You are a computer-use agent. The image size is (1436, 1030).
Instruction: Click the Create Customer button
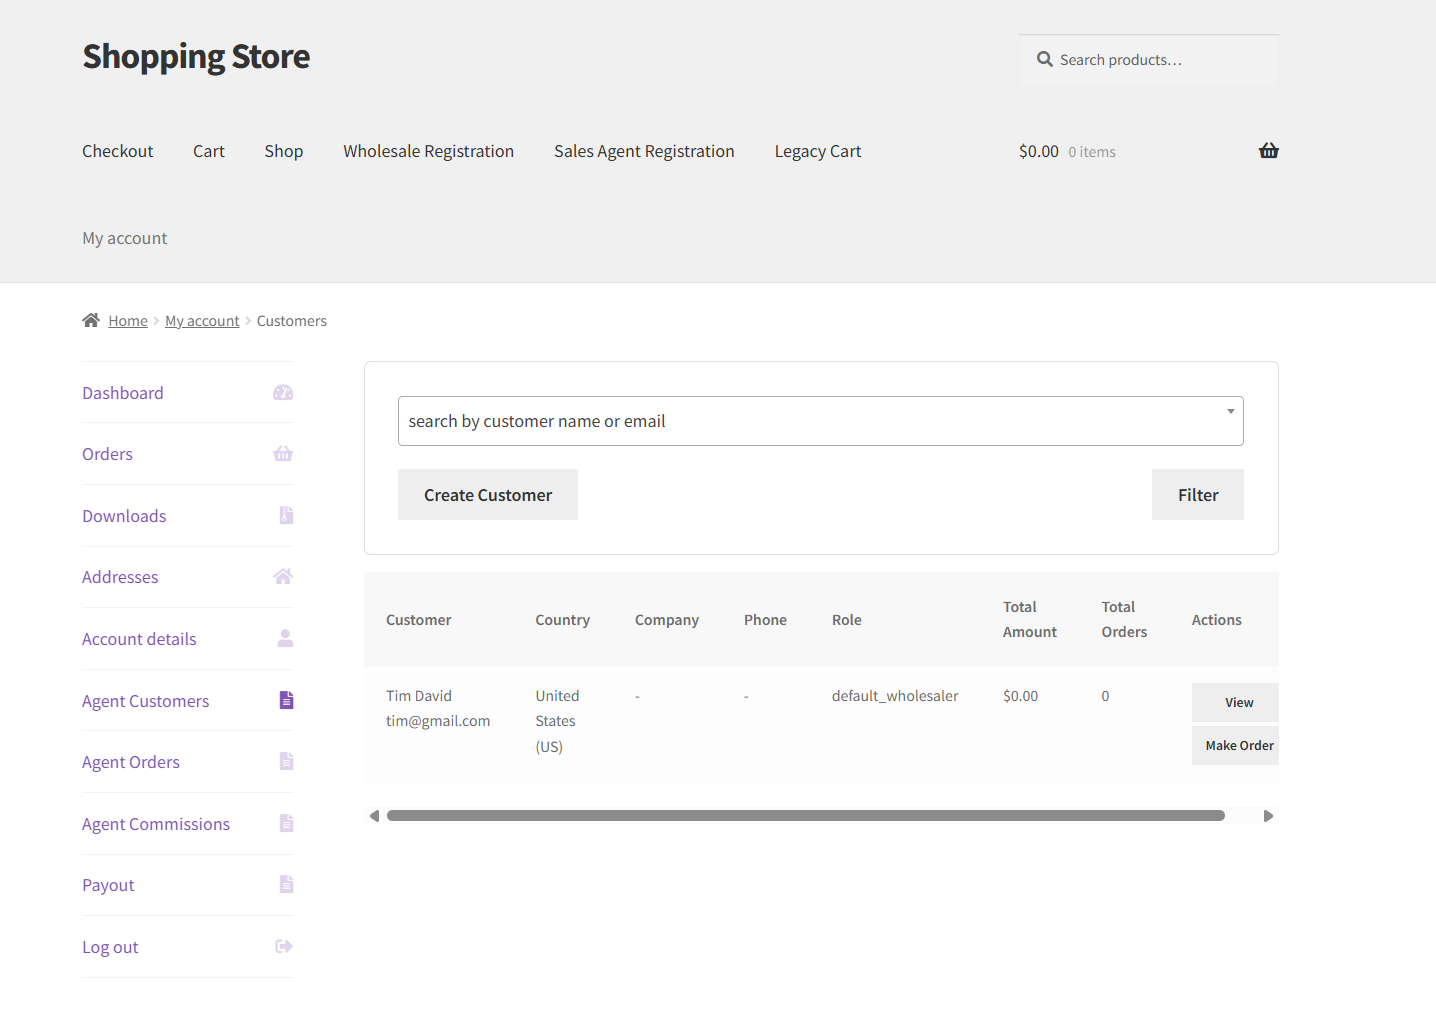point(488,495)
